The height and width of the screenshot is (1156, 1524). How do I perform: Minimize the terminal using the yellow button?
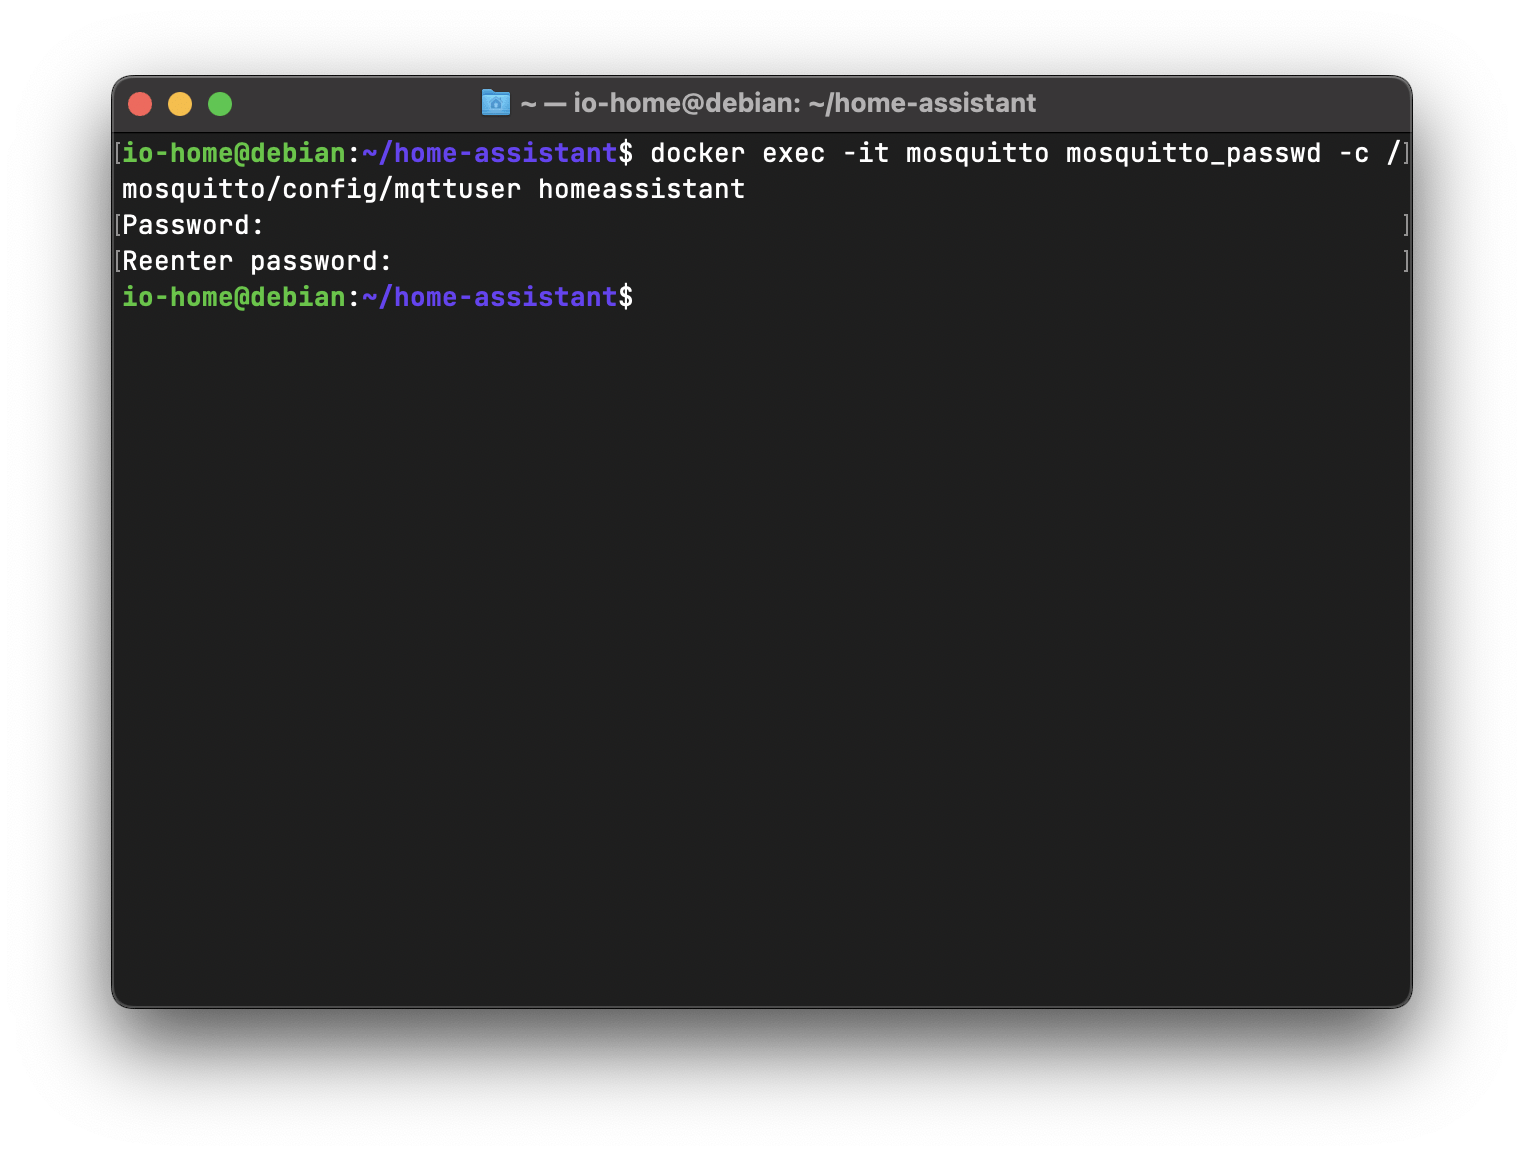point(180,104)
